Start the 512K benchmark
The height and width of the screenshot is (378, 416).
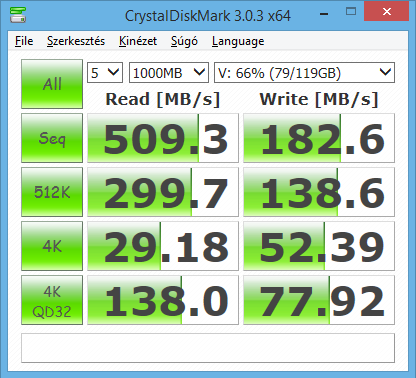pos(52,192)
